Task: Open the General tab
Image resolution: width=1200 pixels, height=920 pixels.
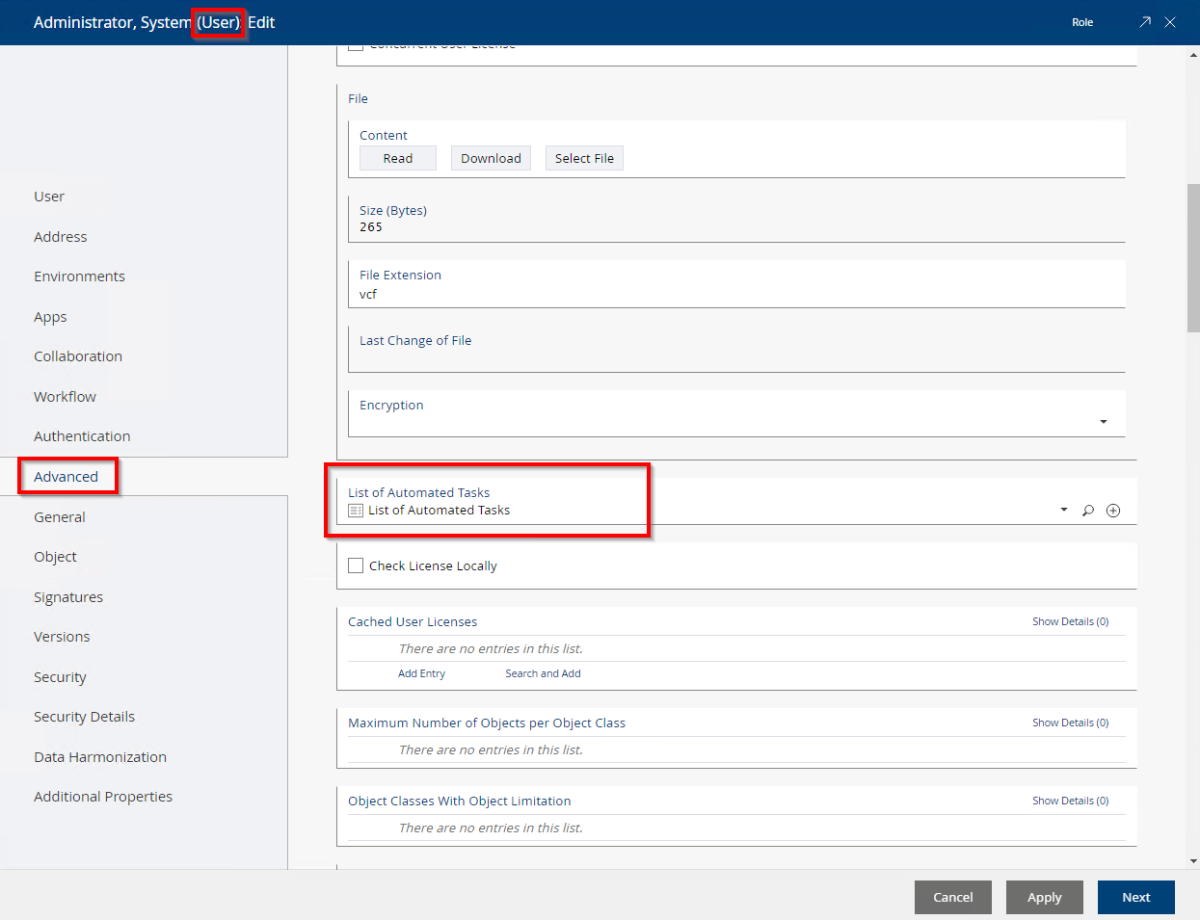Action: tap(59, 517)
